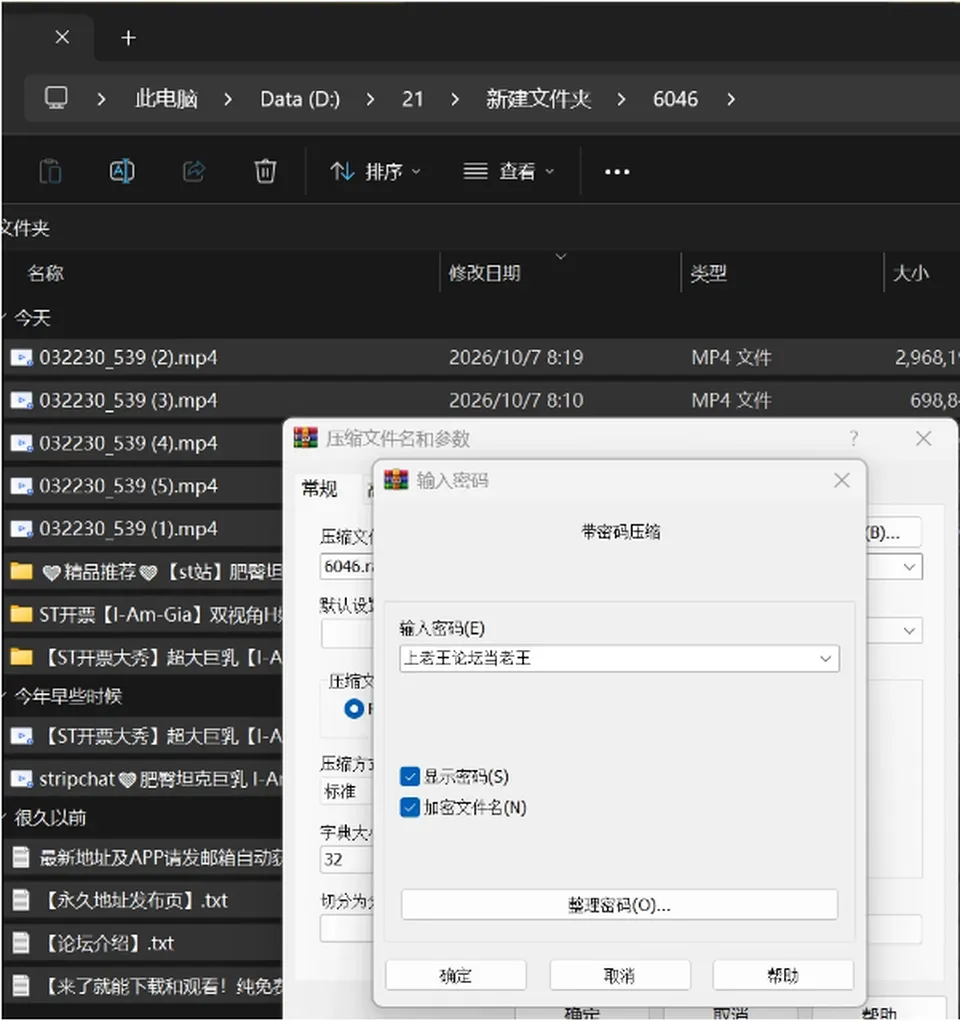Click 取消 in the password dialog
Screen dimensions: 960x1021
point(619,975)
